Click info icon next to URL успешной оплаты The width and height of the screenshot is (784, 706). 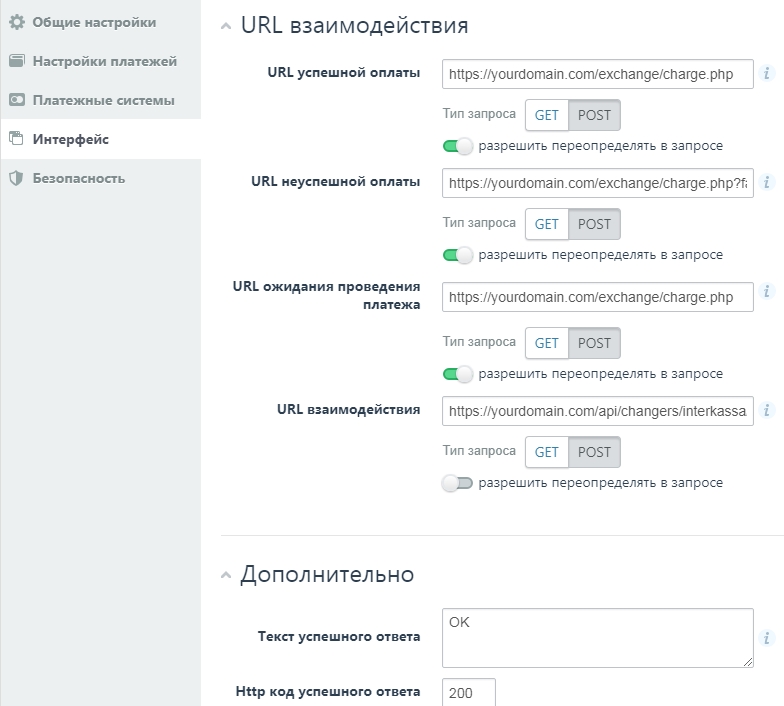pyautogui.click(x=767, y=73)
